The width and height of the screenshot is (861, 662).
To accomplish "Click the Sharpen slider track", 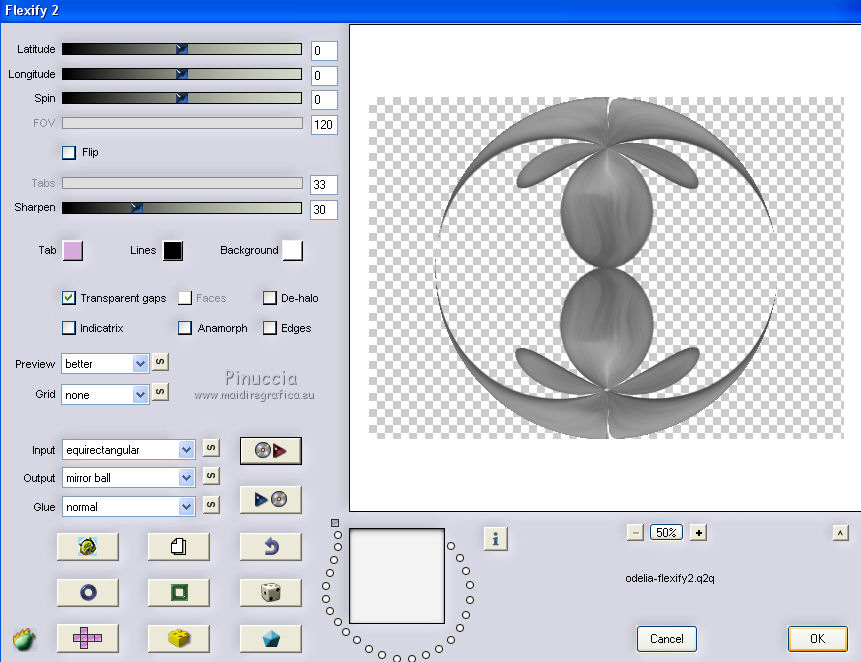I will coord(182,207).
